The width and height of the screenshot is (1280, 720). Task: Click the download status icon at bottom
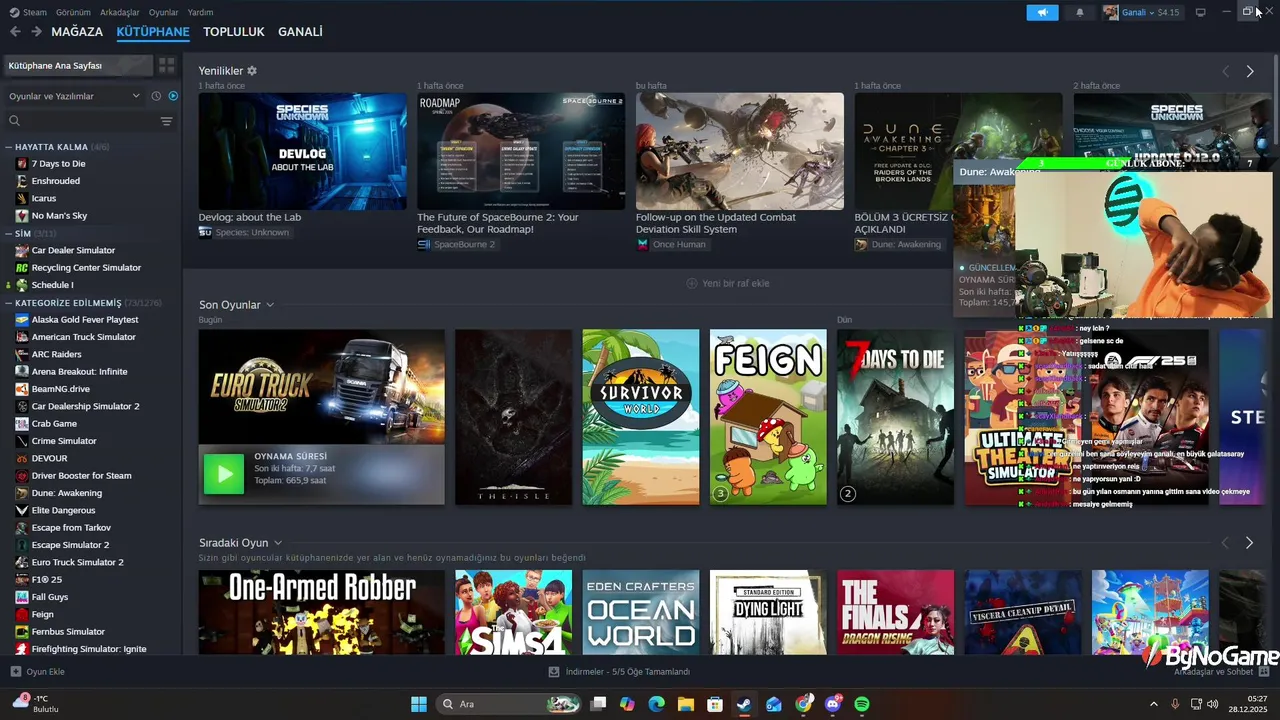pos(554,672)
